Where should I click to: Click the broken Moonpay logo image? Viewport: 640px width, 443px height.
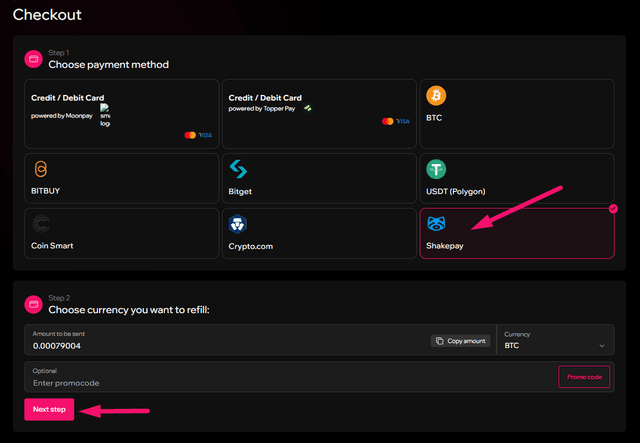pos(105,115)
